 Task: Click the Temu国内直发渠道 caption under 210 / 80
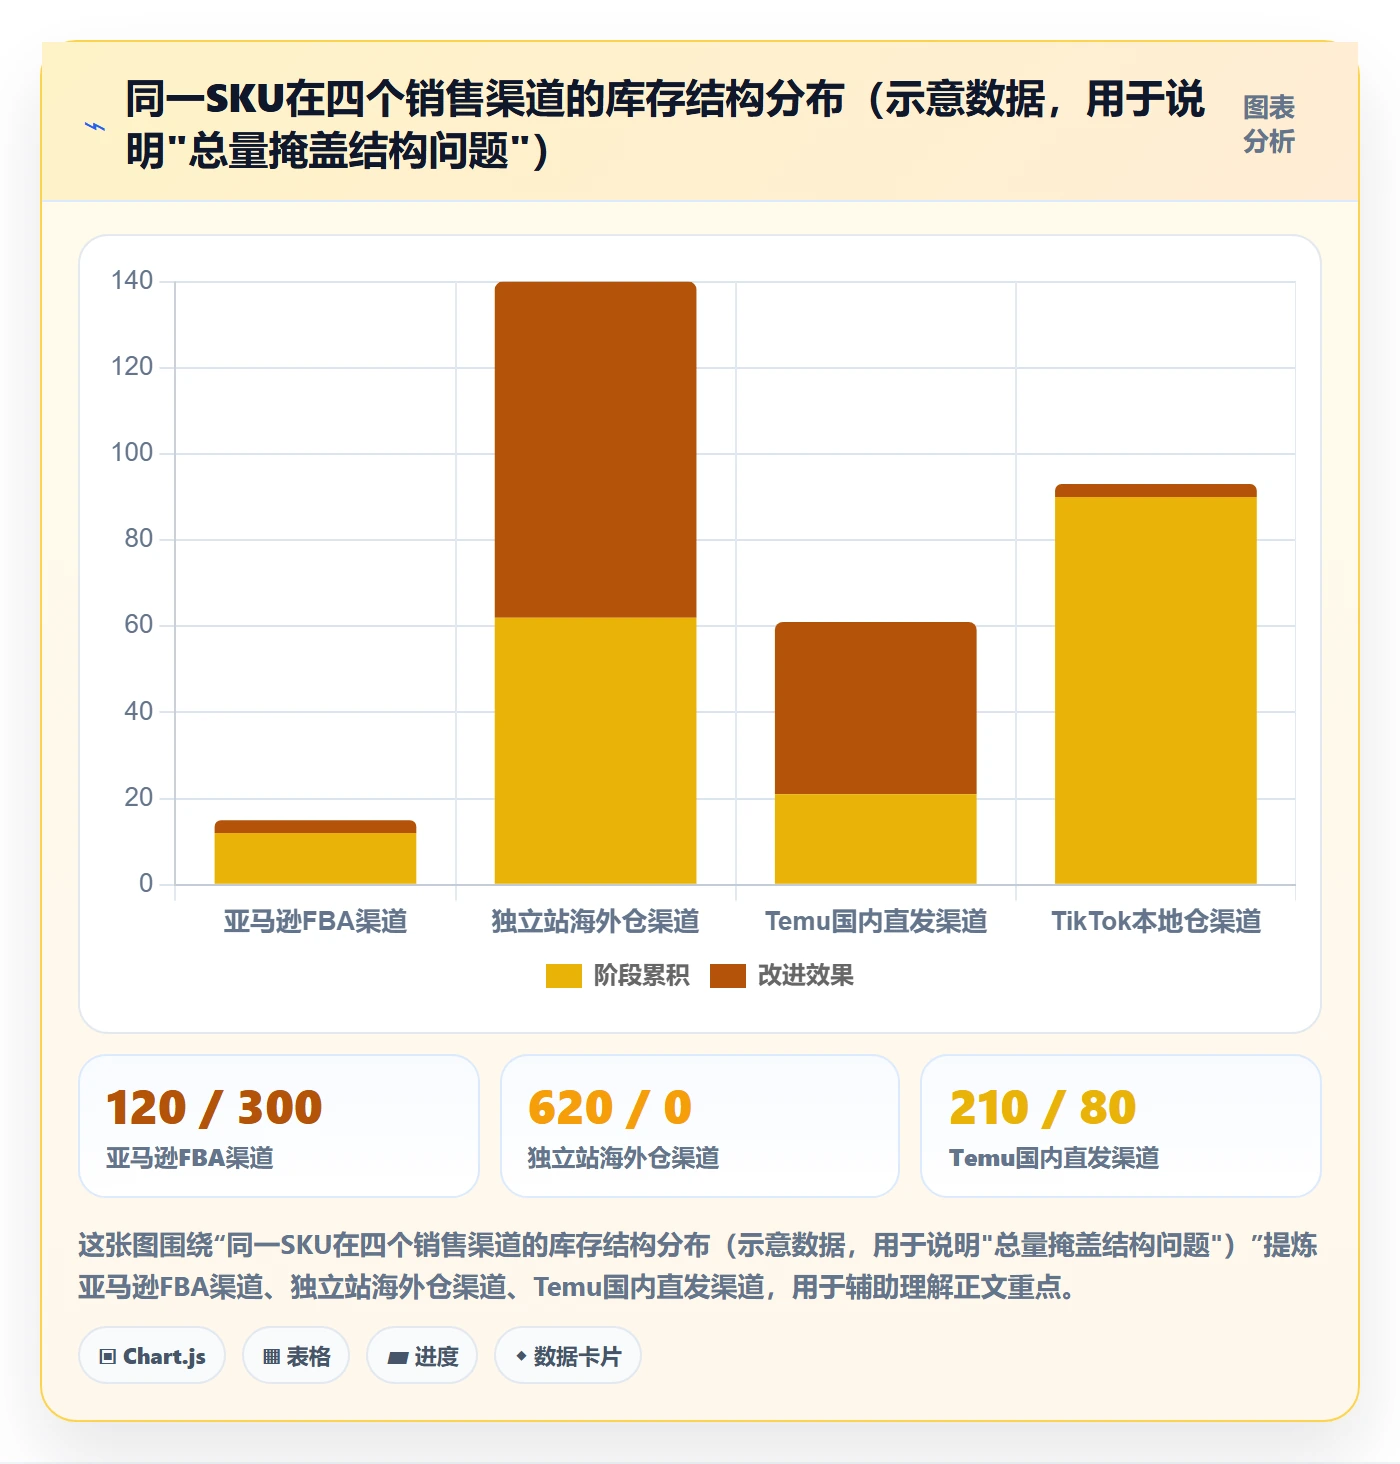(x=1054, y=1158)
